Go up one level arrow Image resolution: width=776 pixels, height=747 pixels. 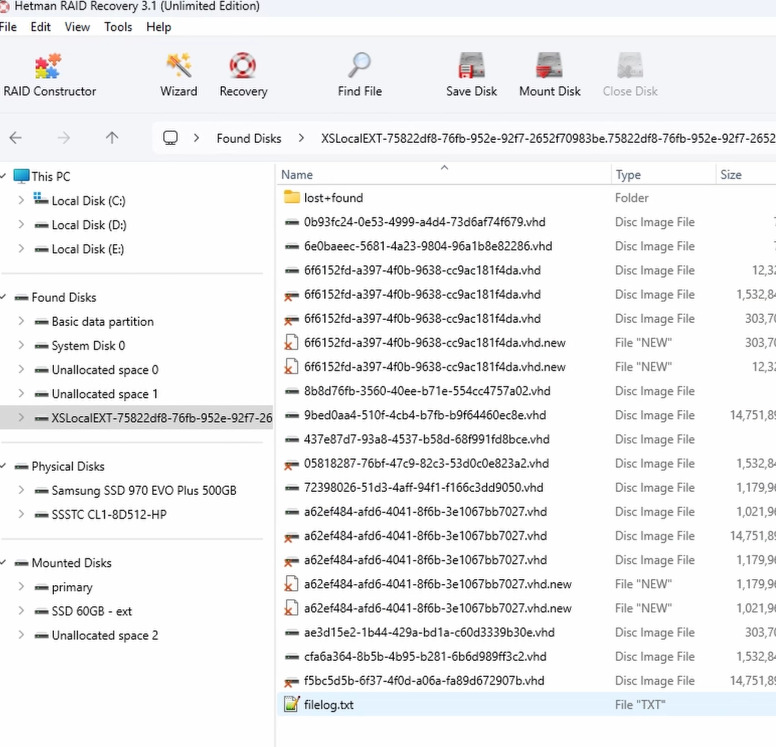click(x=112, y=138)
